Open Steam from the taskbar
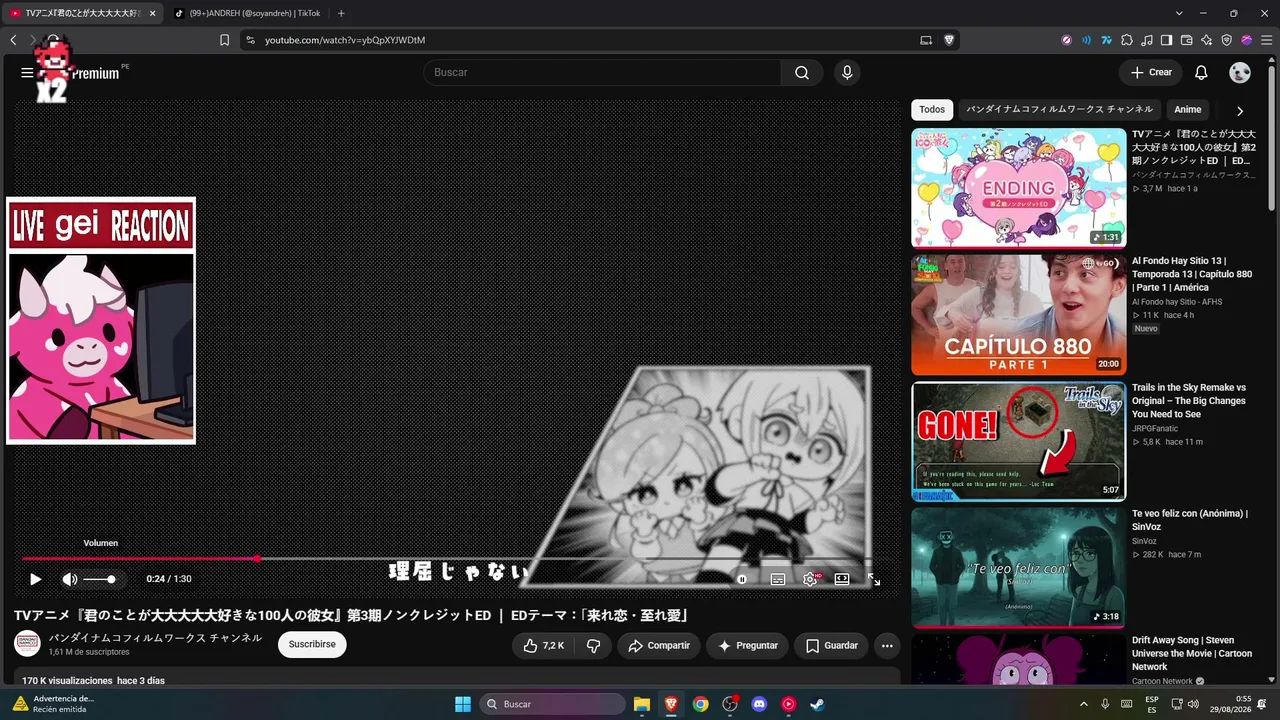Image resolution: width=1280 pixels, height=720 pixels. pyautogui.click(x=817, y=704)
